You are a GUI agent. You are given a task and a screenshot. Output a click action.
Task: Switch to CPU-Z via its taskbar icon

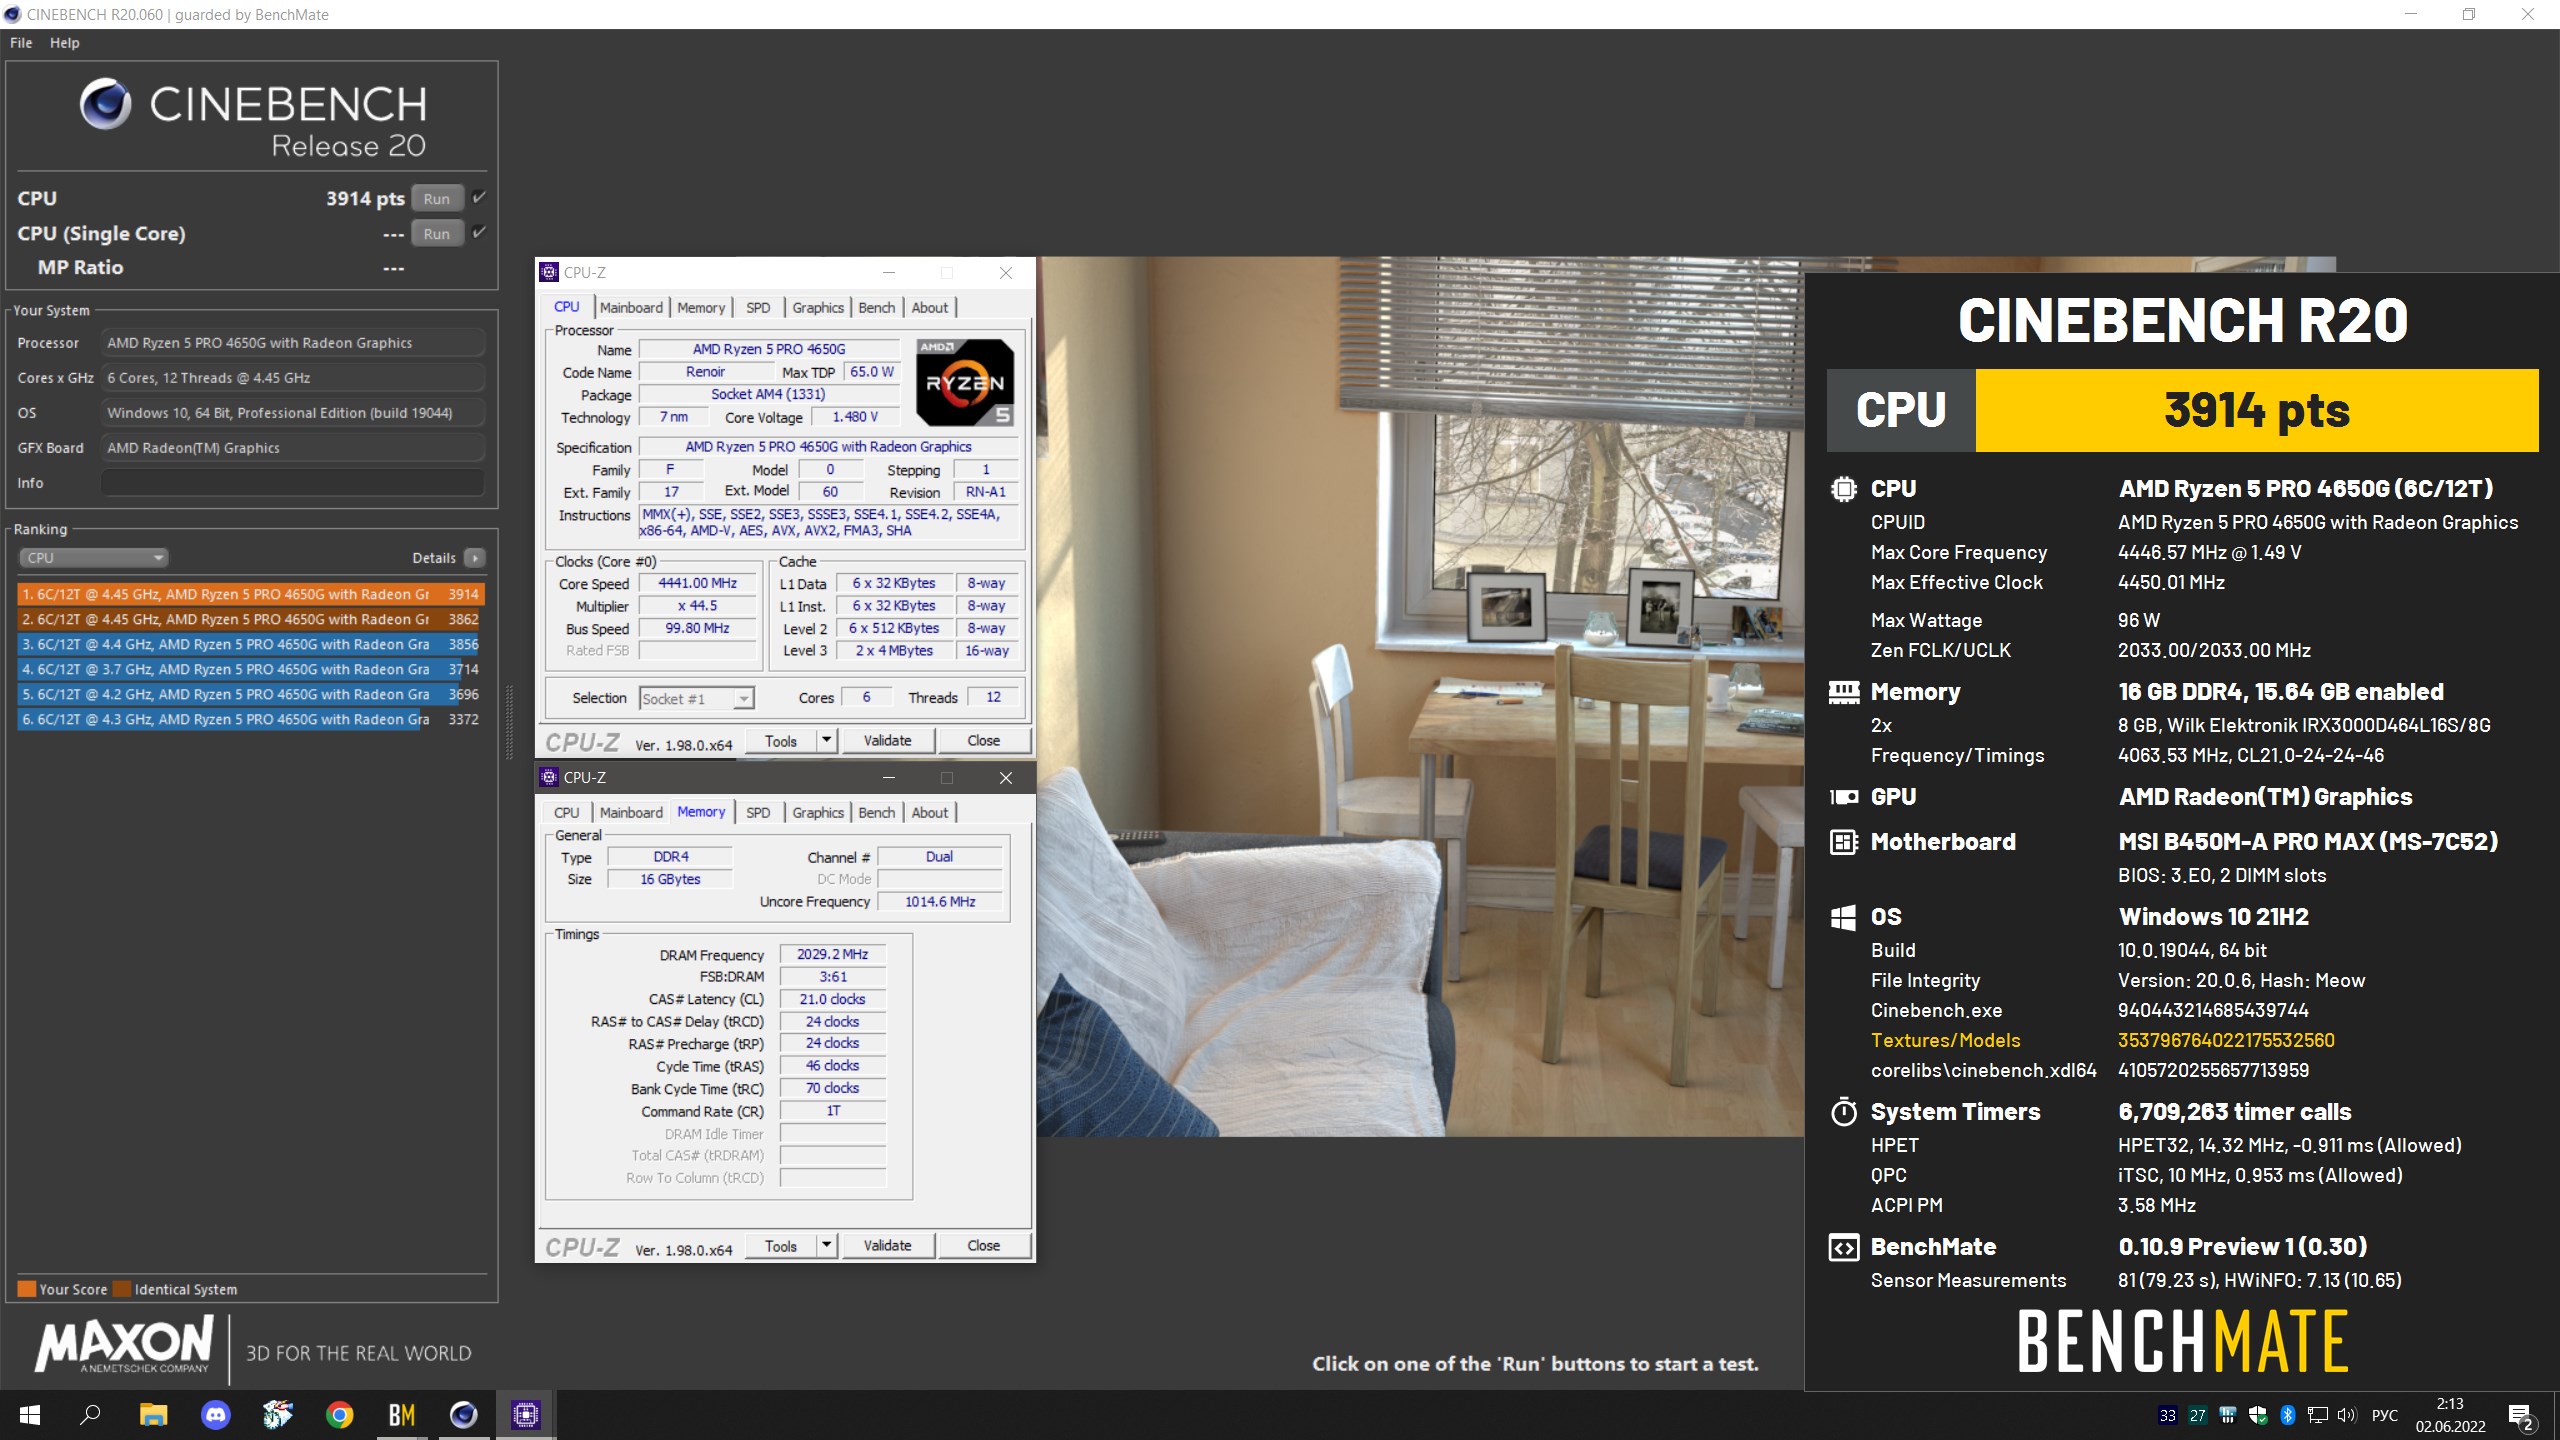point(525,1415)
